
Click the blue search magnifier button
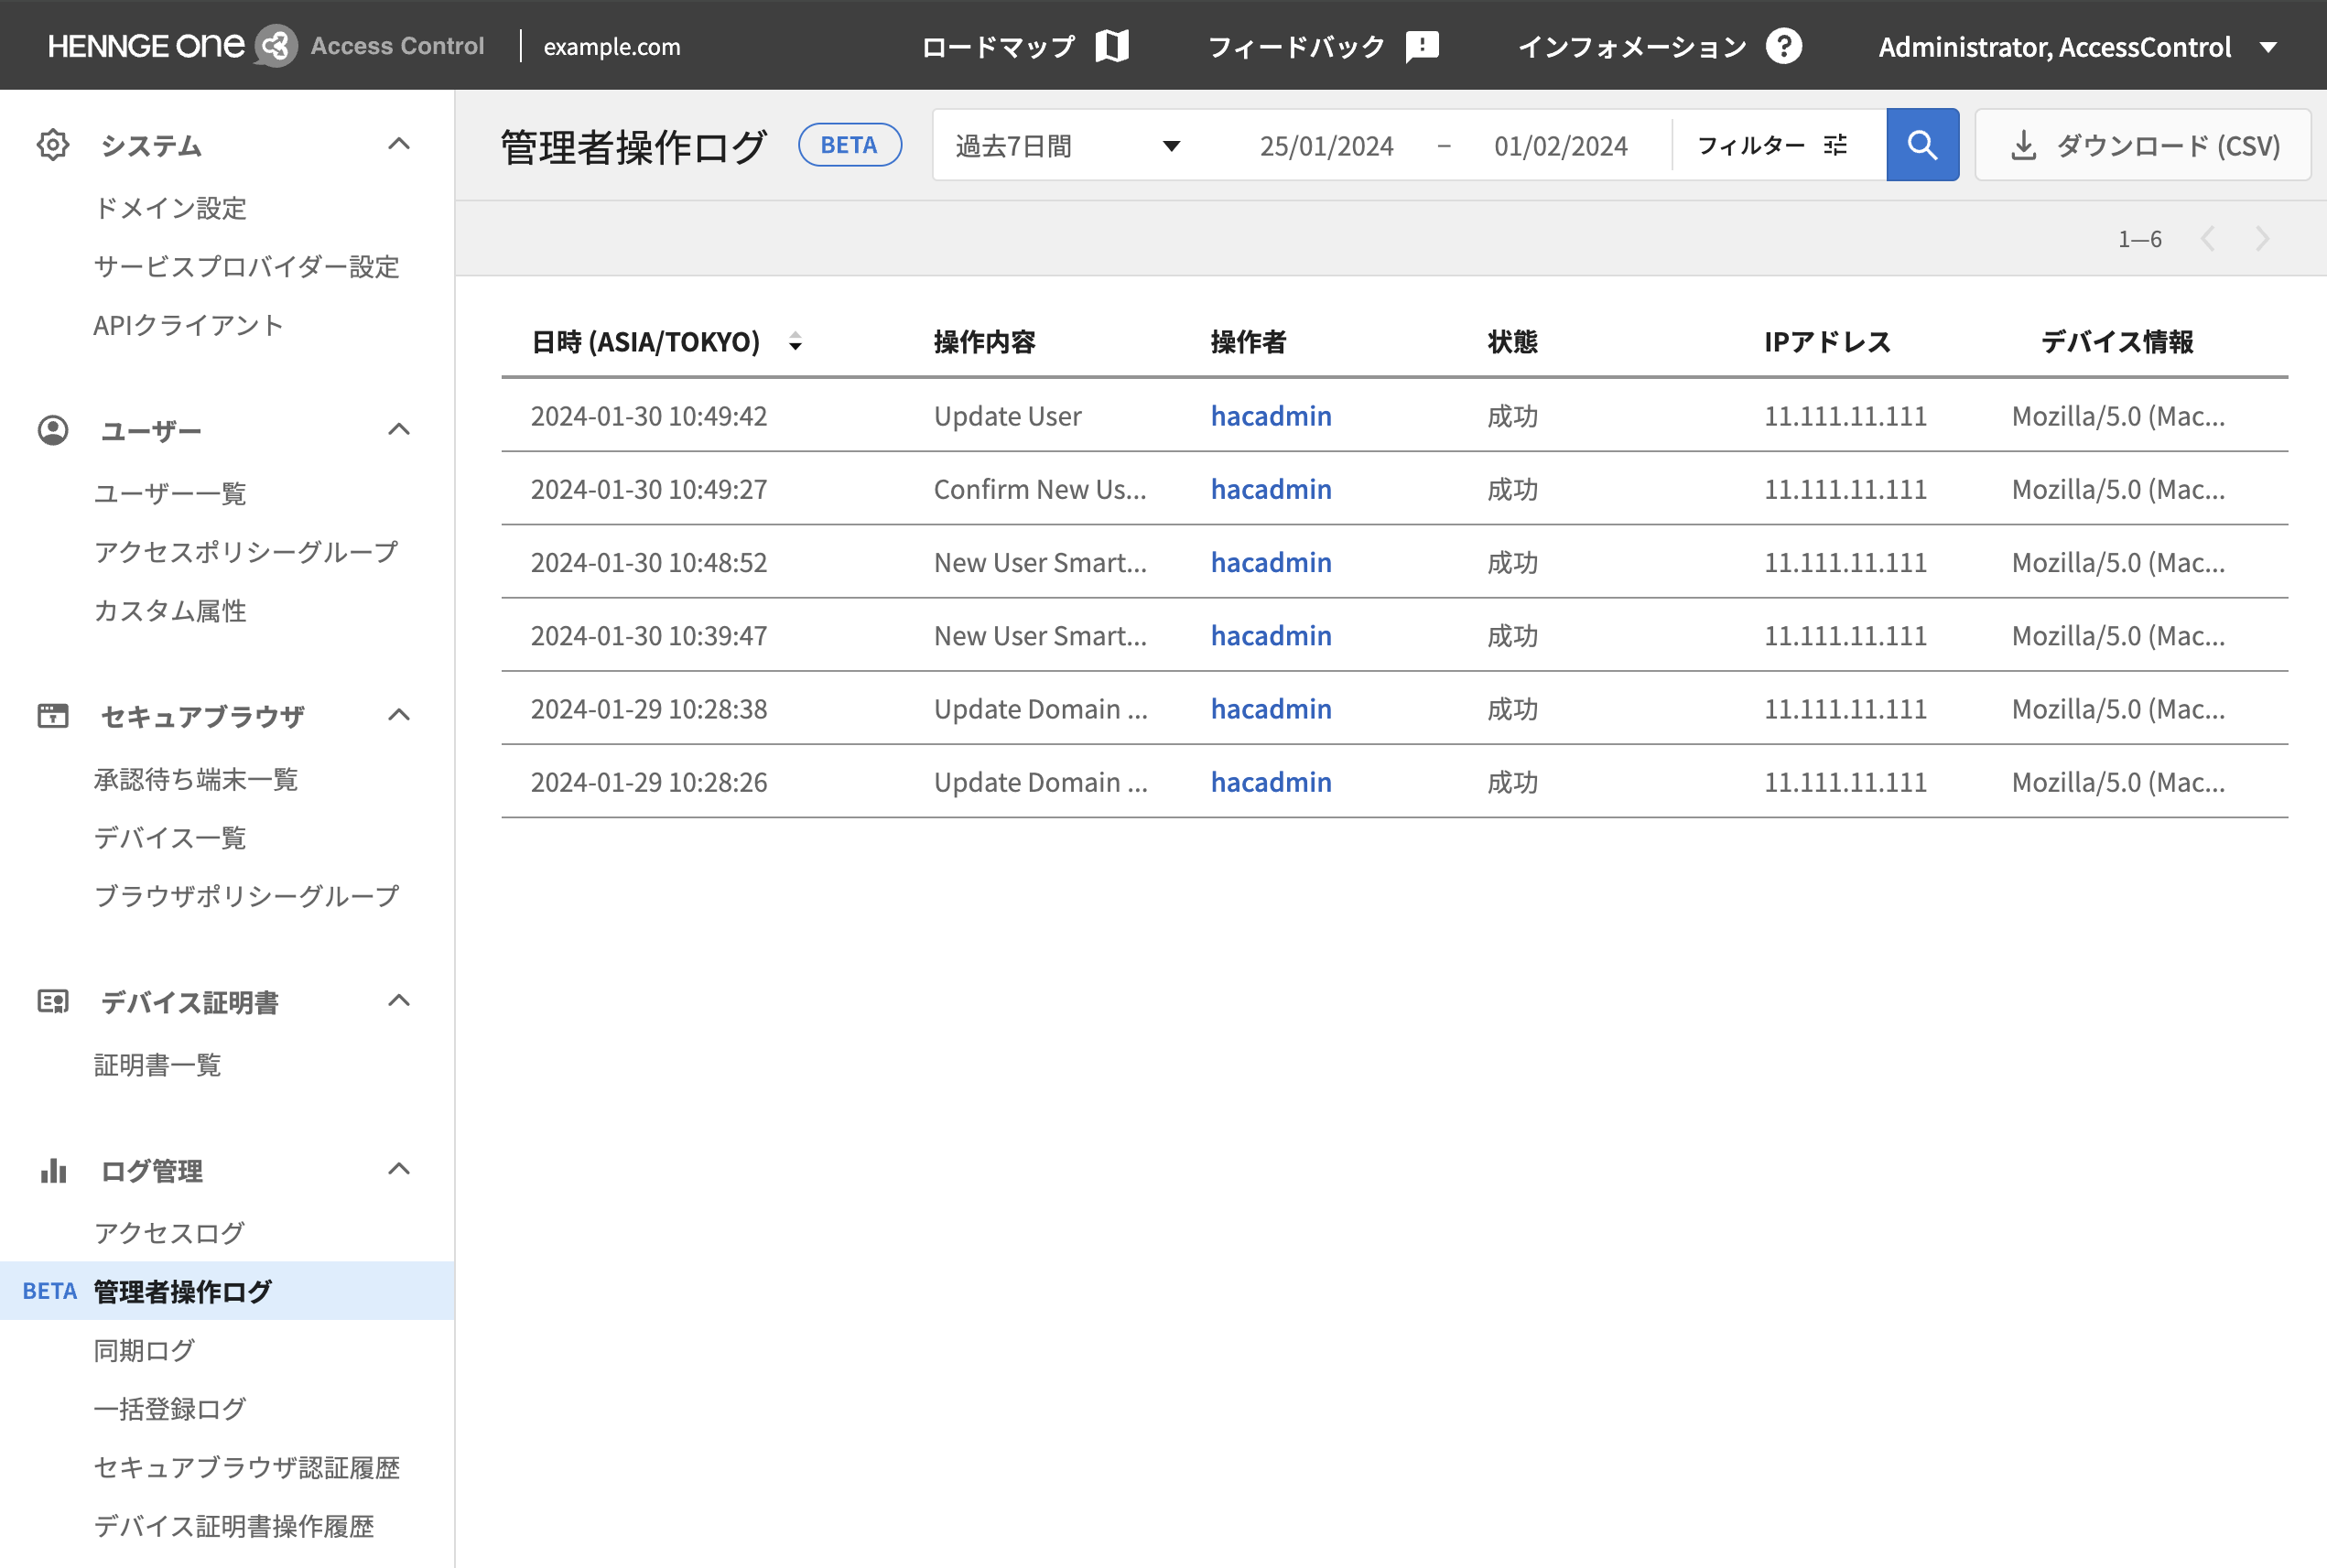[x=1922, y=145]
